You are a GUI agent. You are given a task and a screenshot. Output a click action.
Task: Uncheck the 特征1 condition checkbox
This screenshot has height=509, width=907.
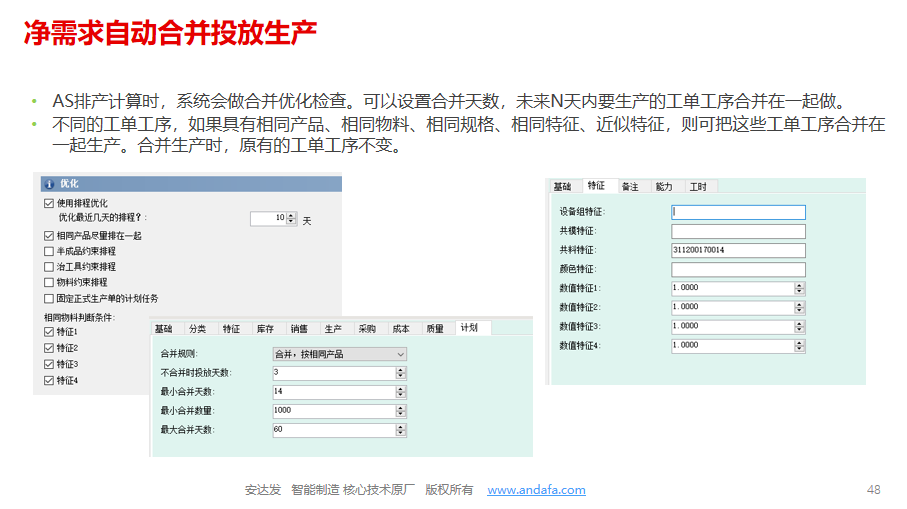coord(49,332)
